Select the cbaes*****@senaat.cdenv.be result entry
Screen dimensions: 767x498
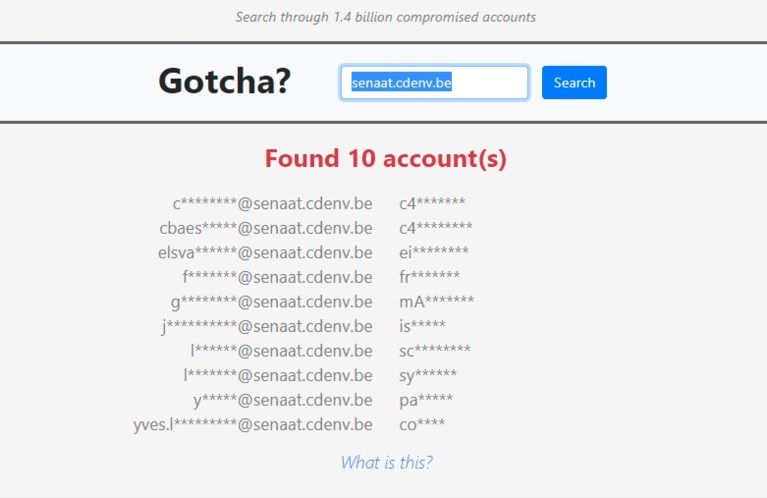click(x=266, y=228)
